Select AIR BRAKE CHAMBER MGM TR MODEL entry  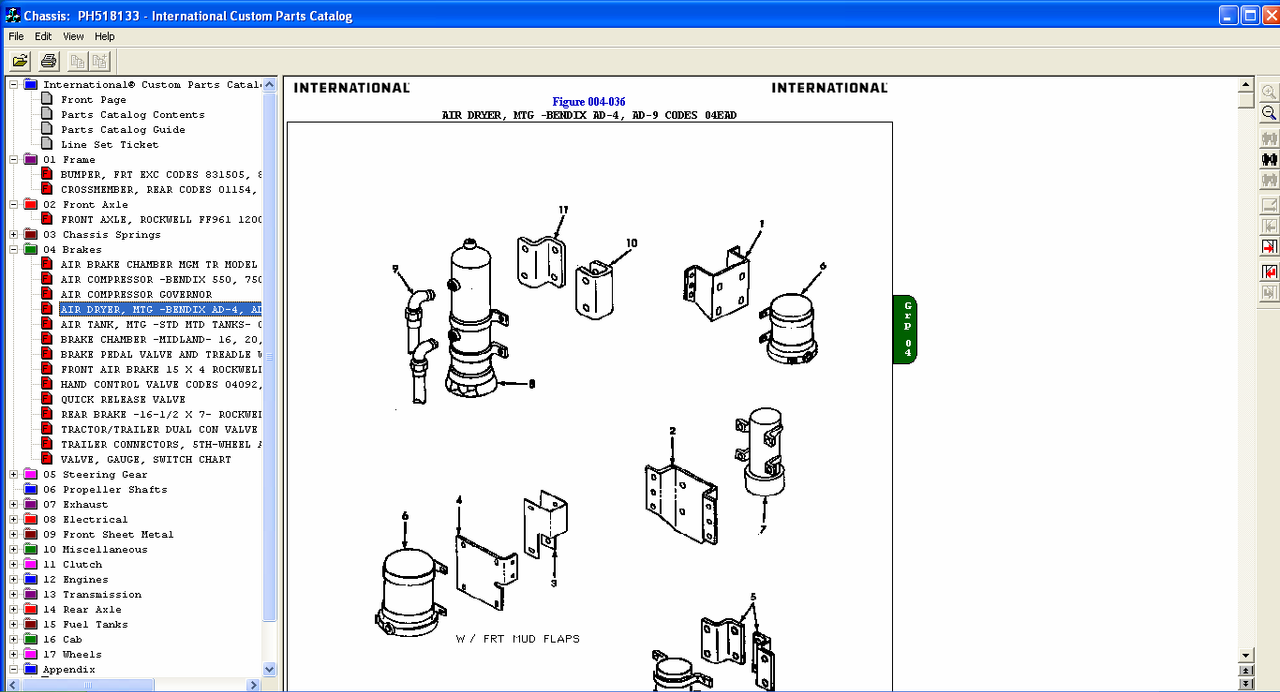click(161, 265)
